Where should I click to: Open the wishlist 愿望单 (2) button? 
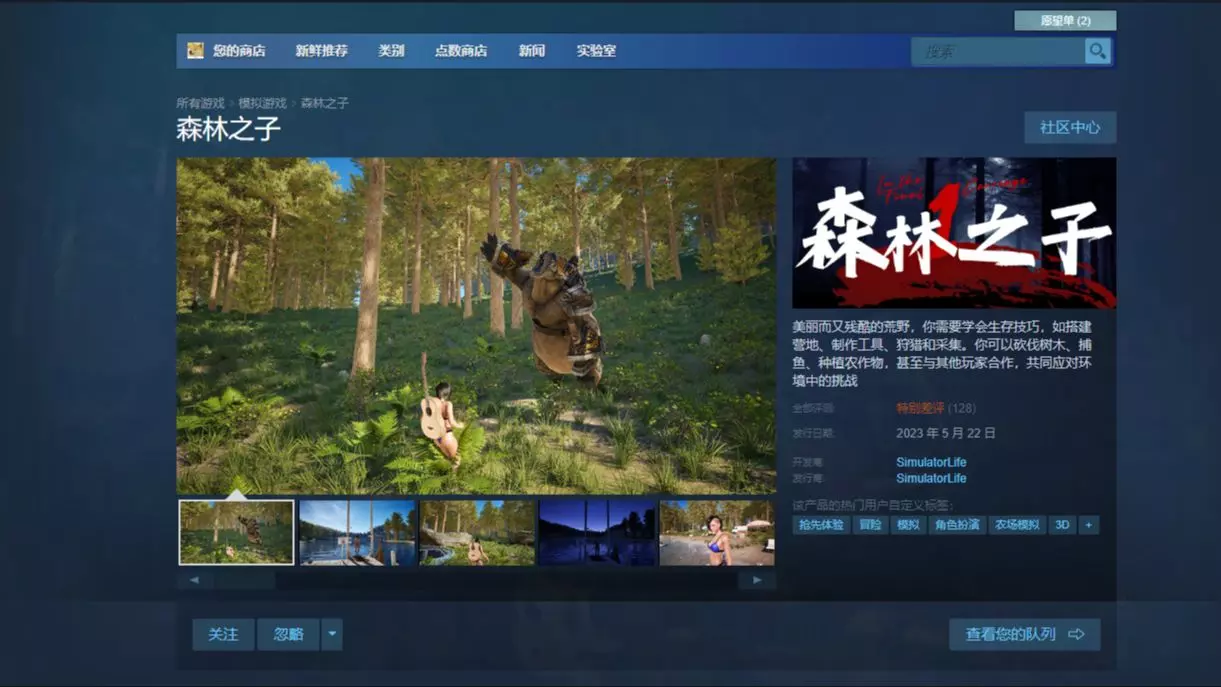click(x=1065, y=20)
